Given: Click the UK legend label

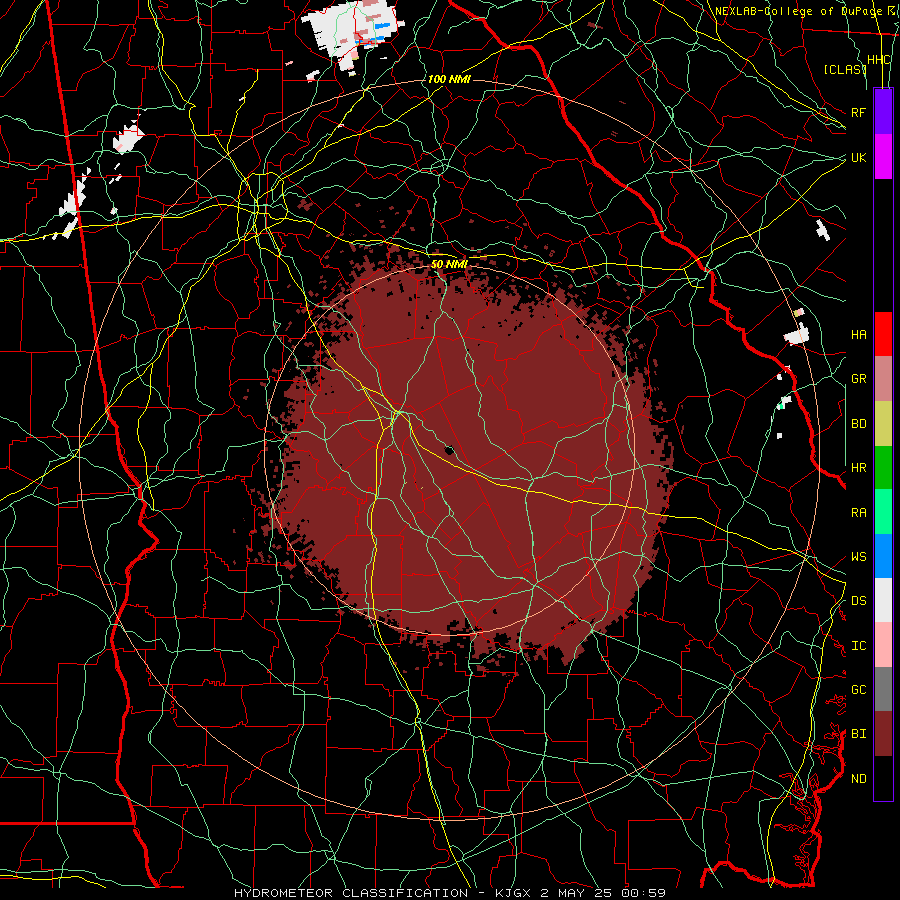Looking at the screenshot, I should coord(859,157).
